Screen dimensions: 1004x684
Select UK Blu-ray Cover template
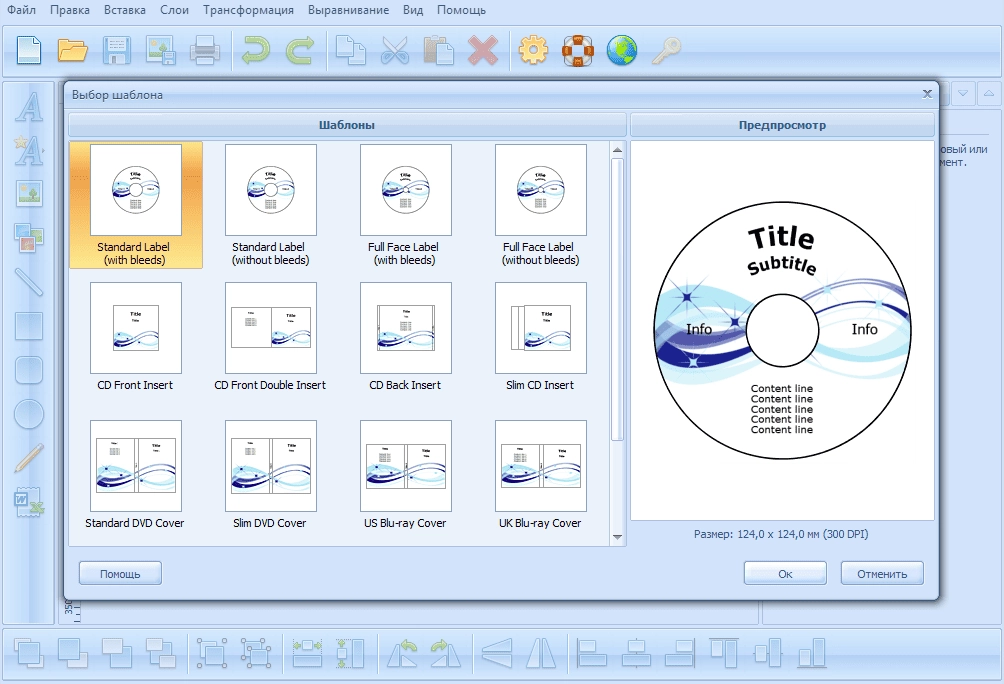coord(540,475)
